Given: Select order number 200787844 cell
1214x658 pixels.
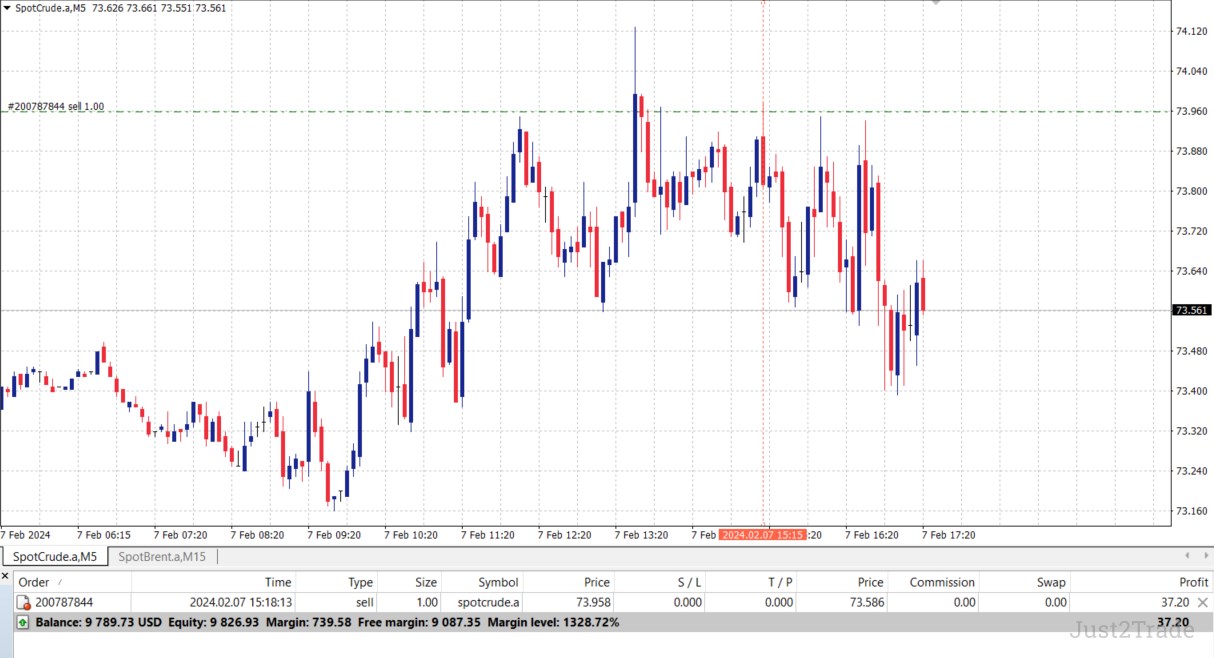Looking at the screenshot, I should coord(64,602).
